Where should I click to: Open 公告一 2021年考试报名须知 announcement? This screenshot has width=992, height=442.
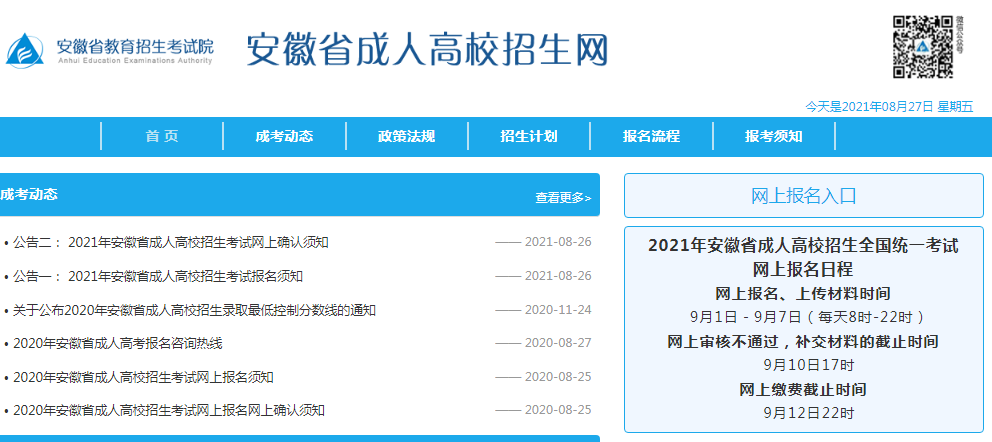point(158,276)
